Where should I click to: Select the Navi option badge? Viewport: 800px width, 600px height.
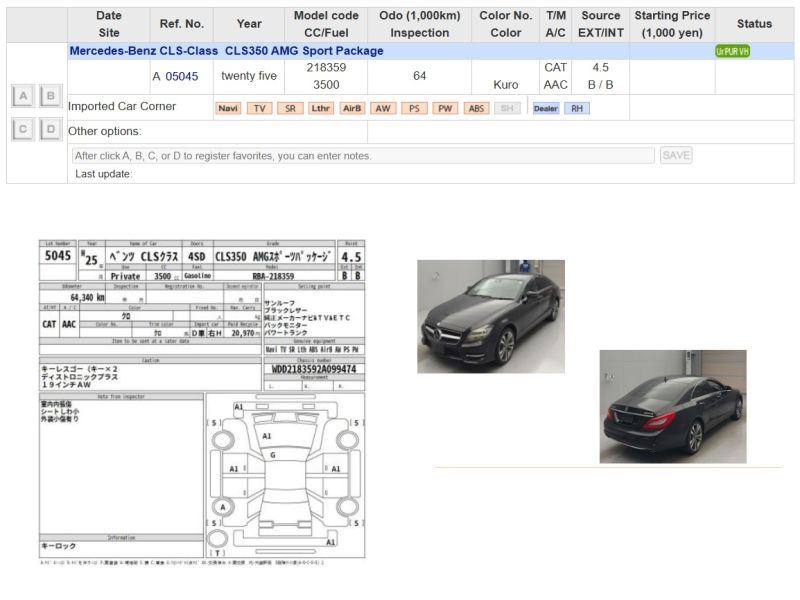click(x=228, y=108)
